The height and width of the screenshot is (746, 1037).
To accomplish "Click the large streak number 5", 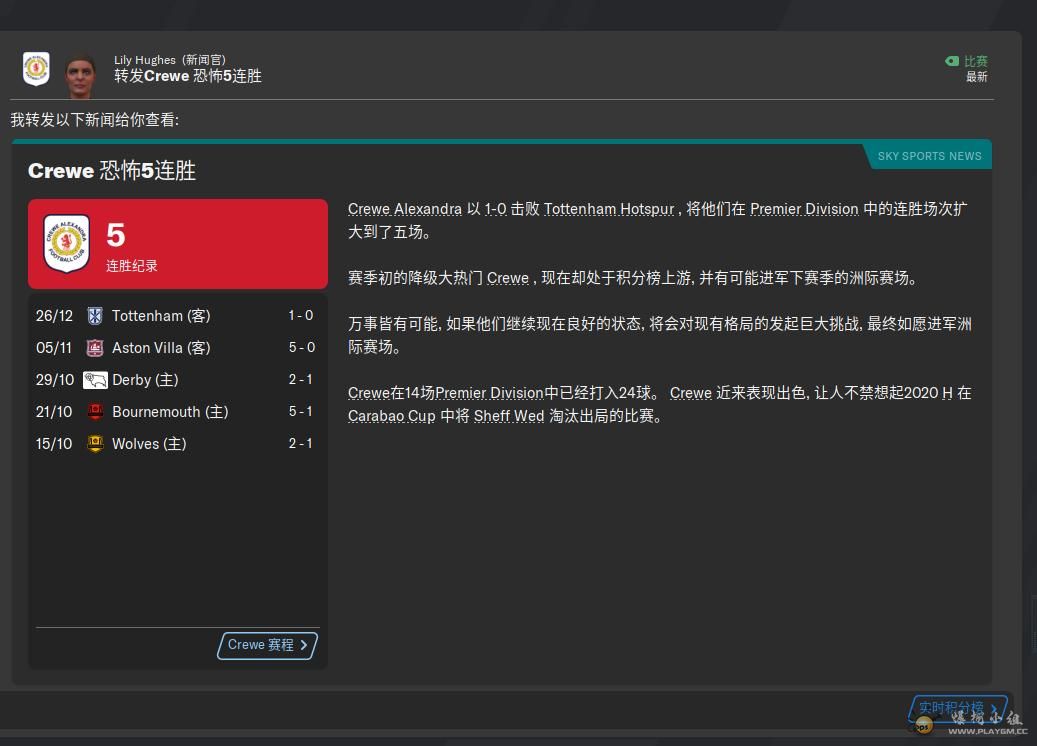I will pos(116,235).
